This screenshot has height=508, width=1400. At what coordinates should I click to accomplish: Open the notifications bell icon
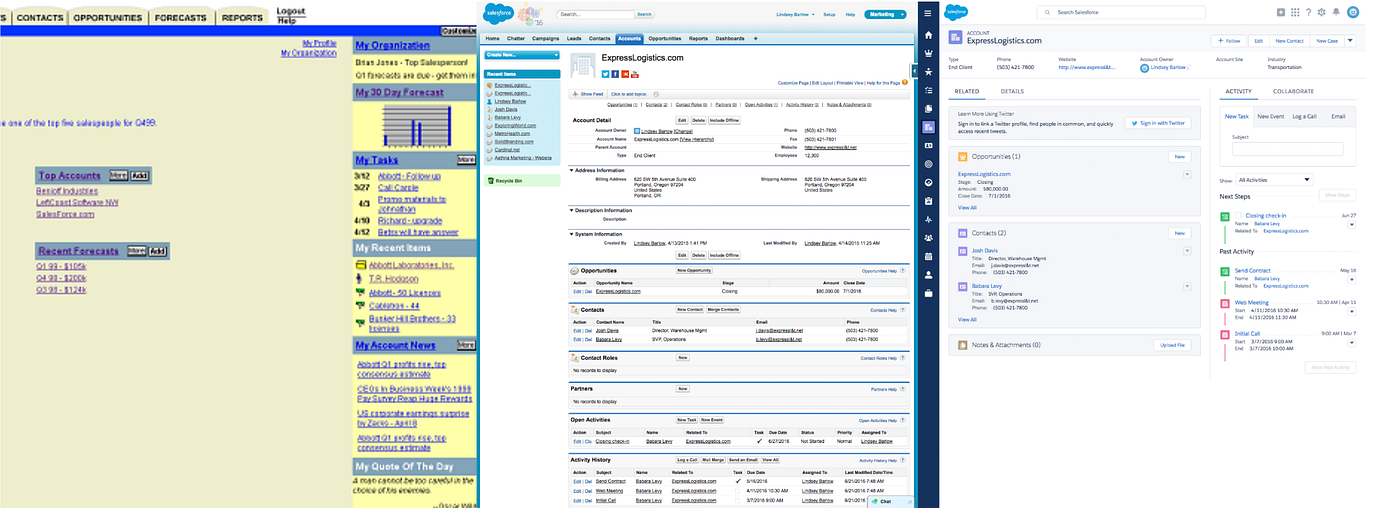click(x=1335, y=12)
